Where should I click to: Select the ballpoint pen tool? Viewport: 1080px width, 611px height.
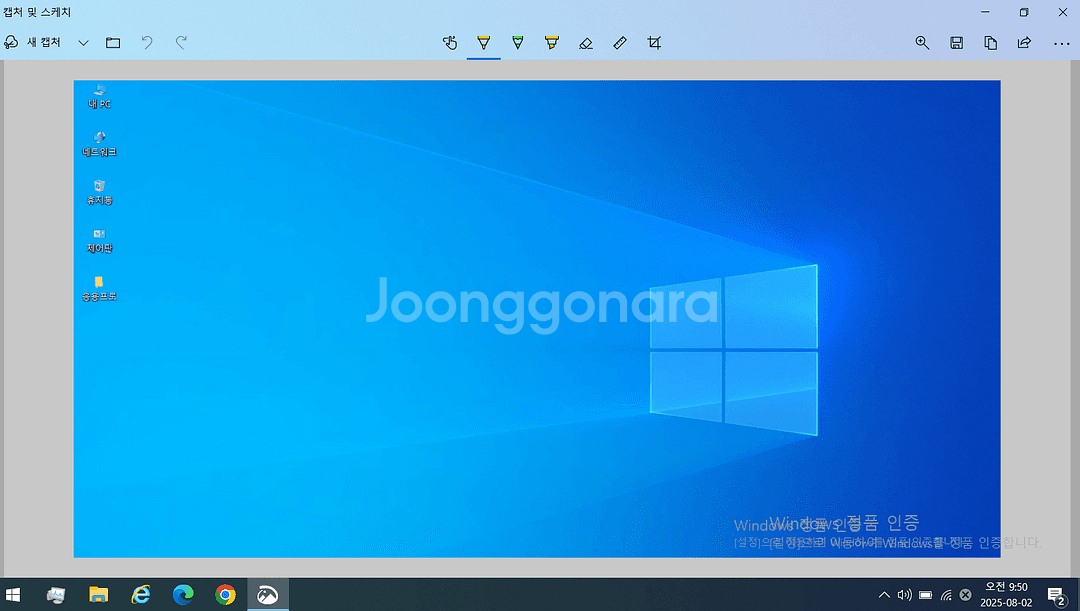[x=484, y=43]
